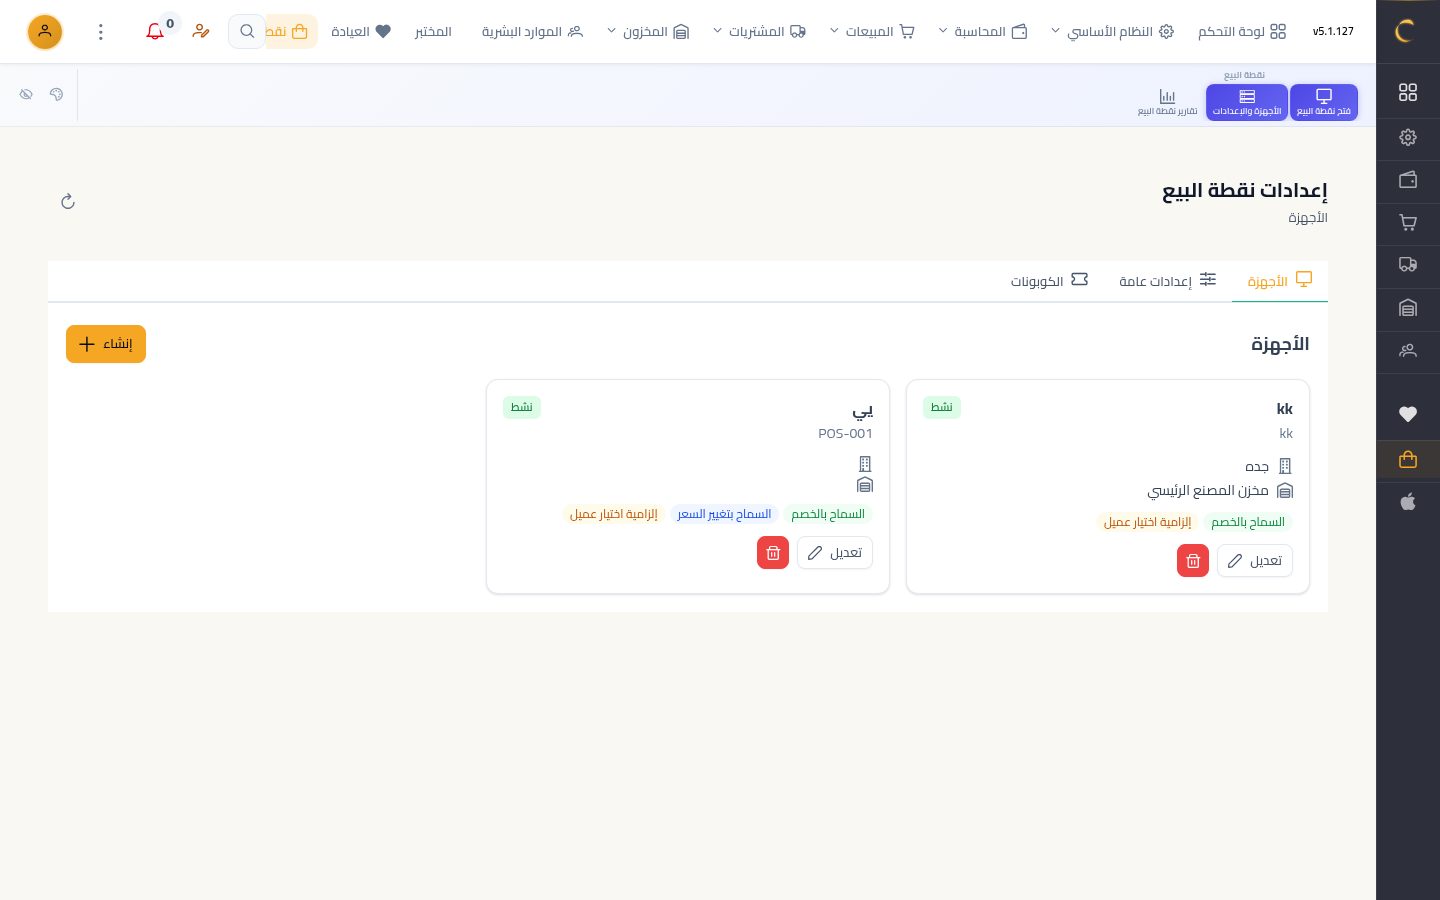The height and width of the screenshot is (900, 1440).
Task: Click تعديل on the يي POS-001 card
Action: [x=835, y=553]
